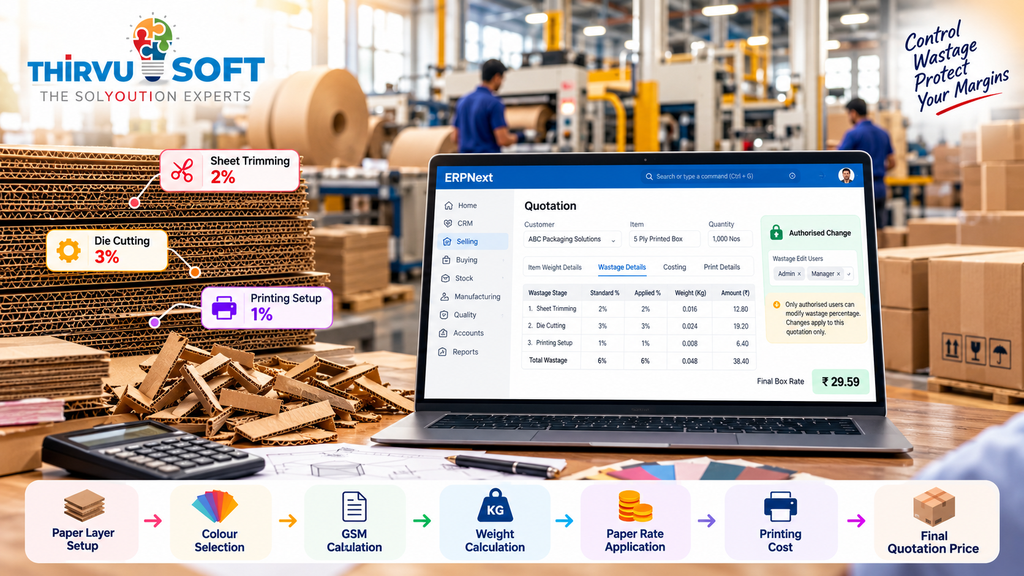Open the Print Details tab
1024x576 pixels.
tap(722, 267)
